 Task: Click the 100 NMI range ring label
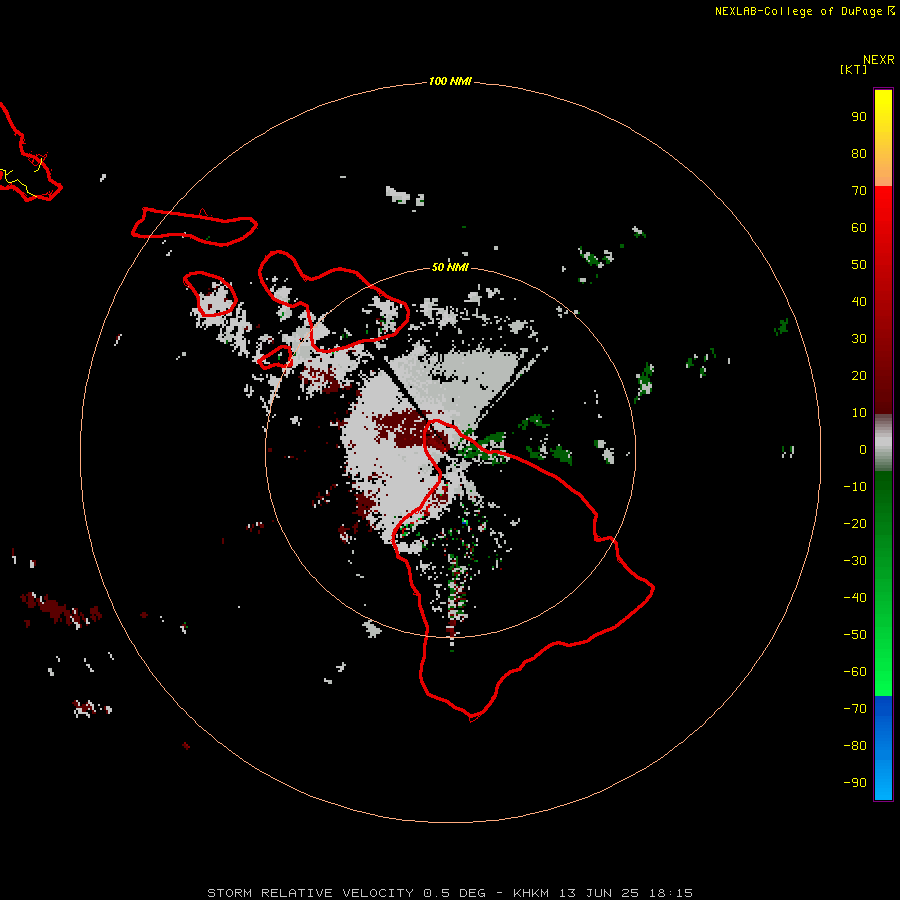[450, 82]
